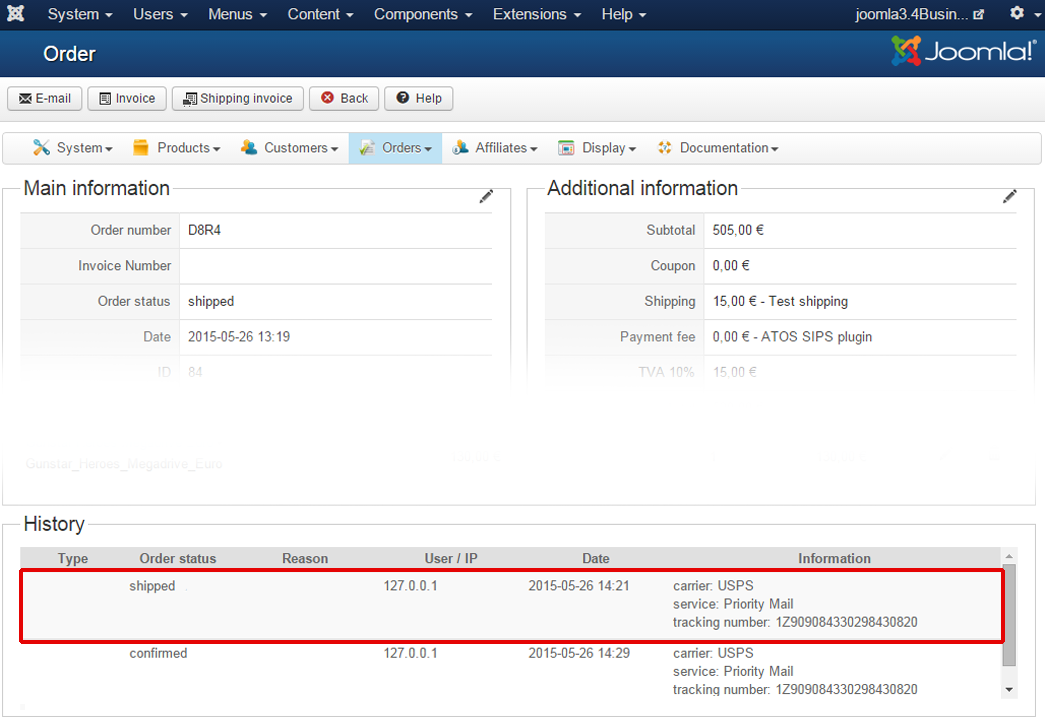Open the joomla3.4Busin... site link
1045x724 pixels.
(920, 14)
